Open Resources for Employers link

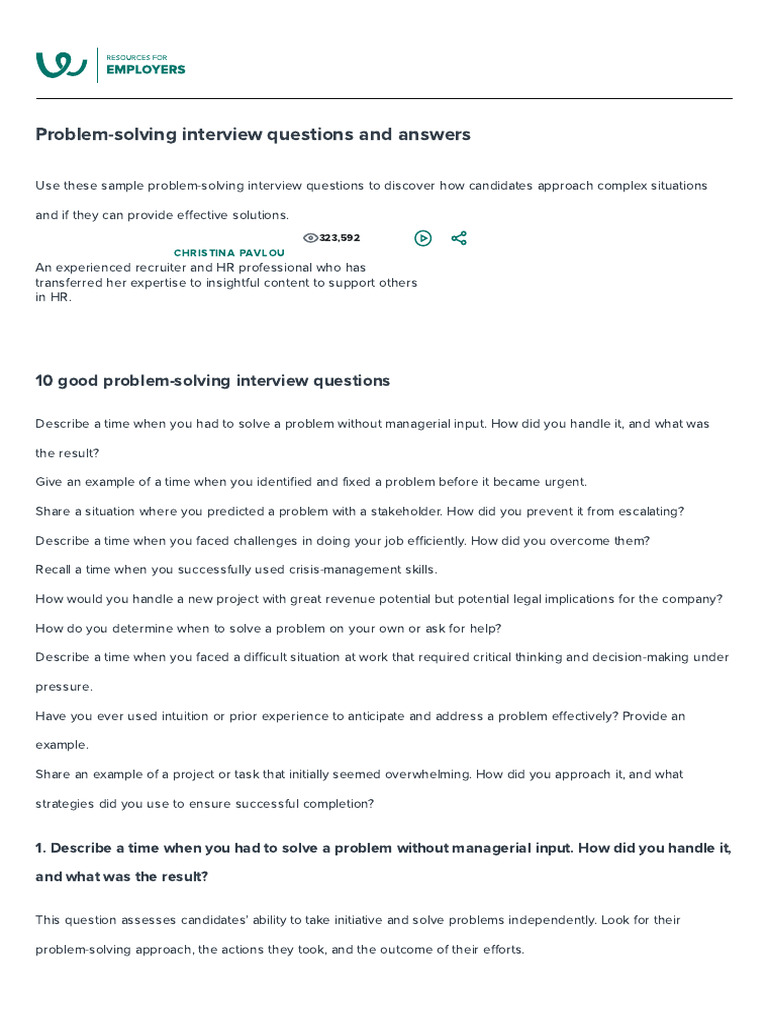point(145,65)
